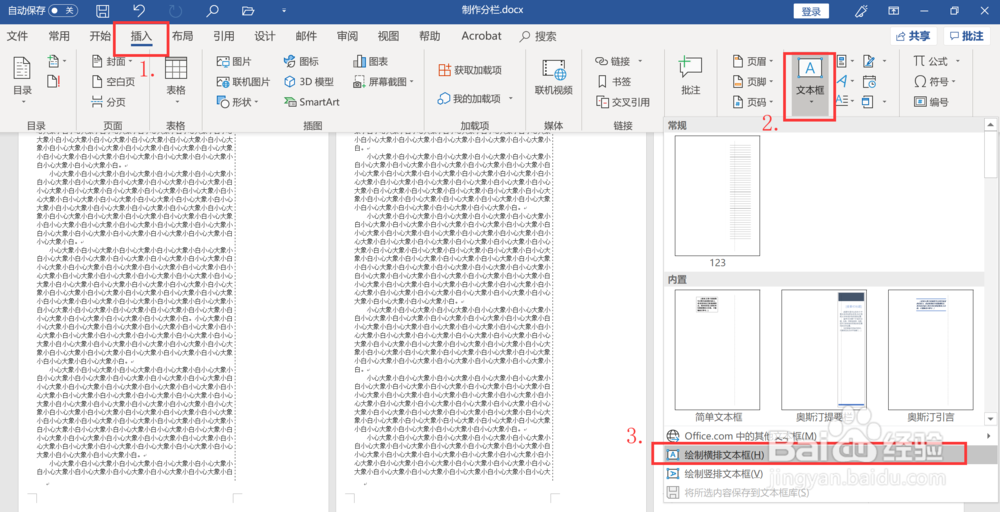
Task: Open the 表格 table dropdown
Action: click(x=175, y=80)
